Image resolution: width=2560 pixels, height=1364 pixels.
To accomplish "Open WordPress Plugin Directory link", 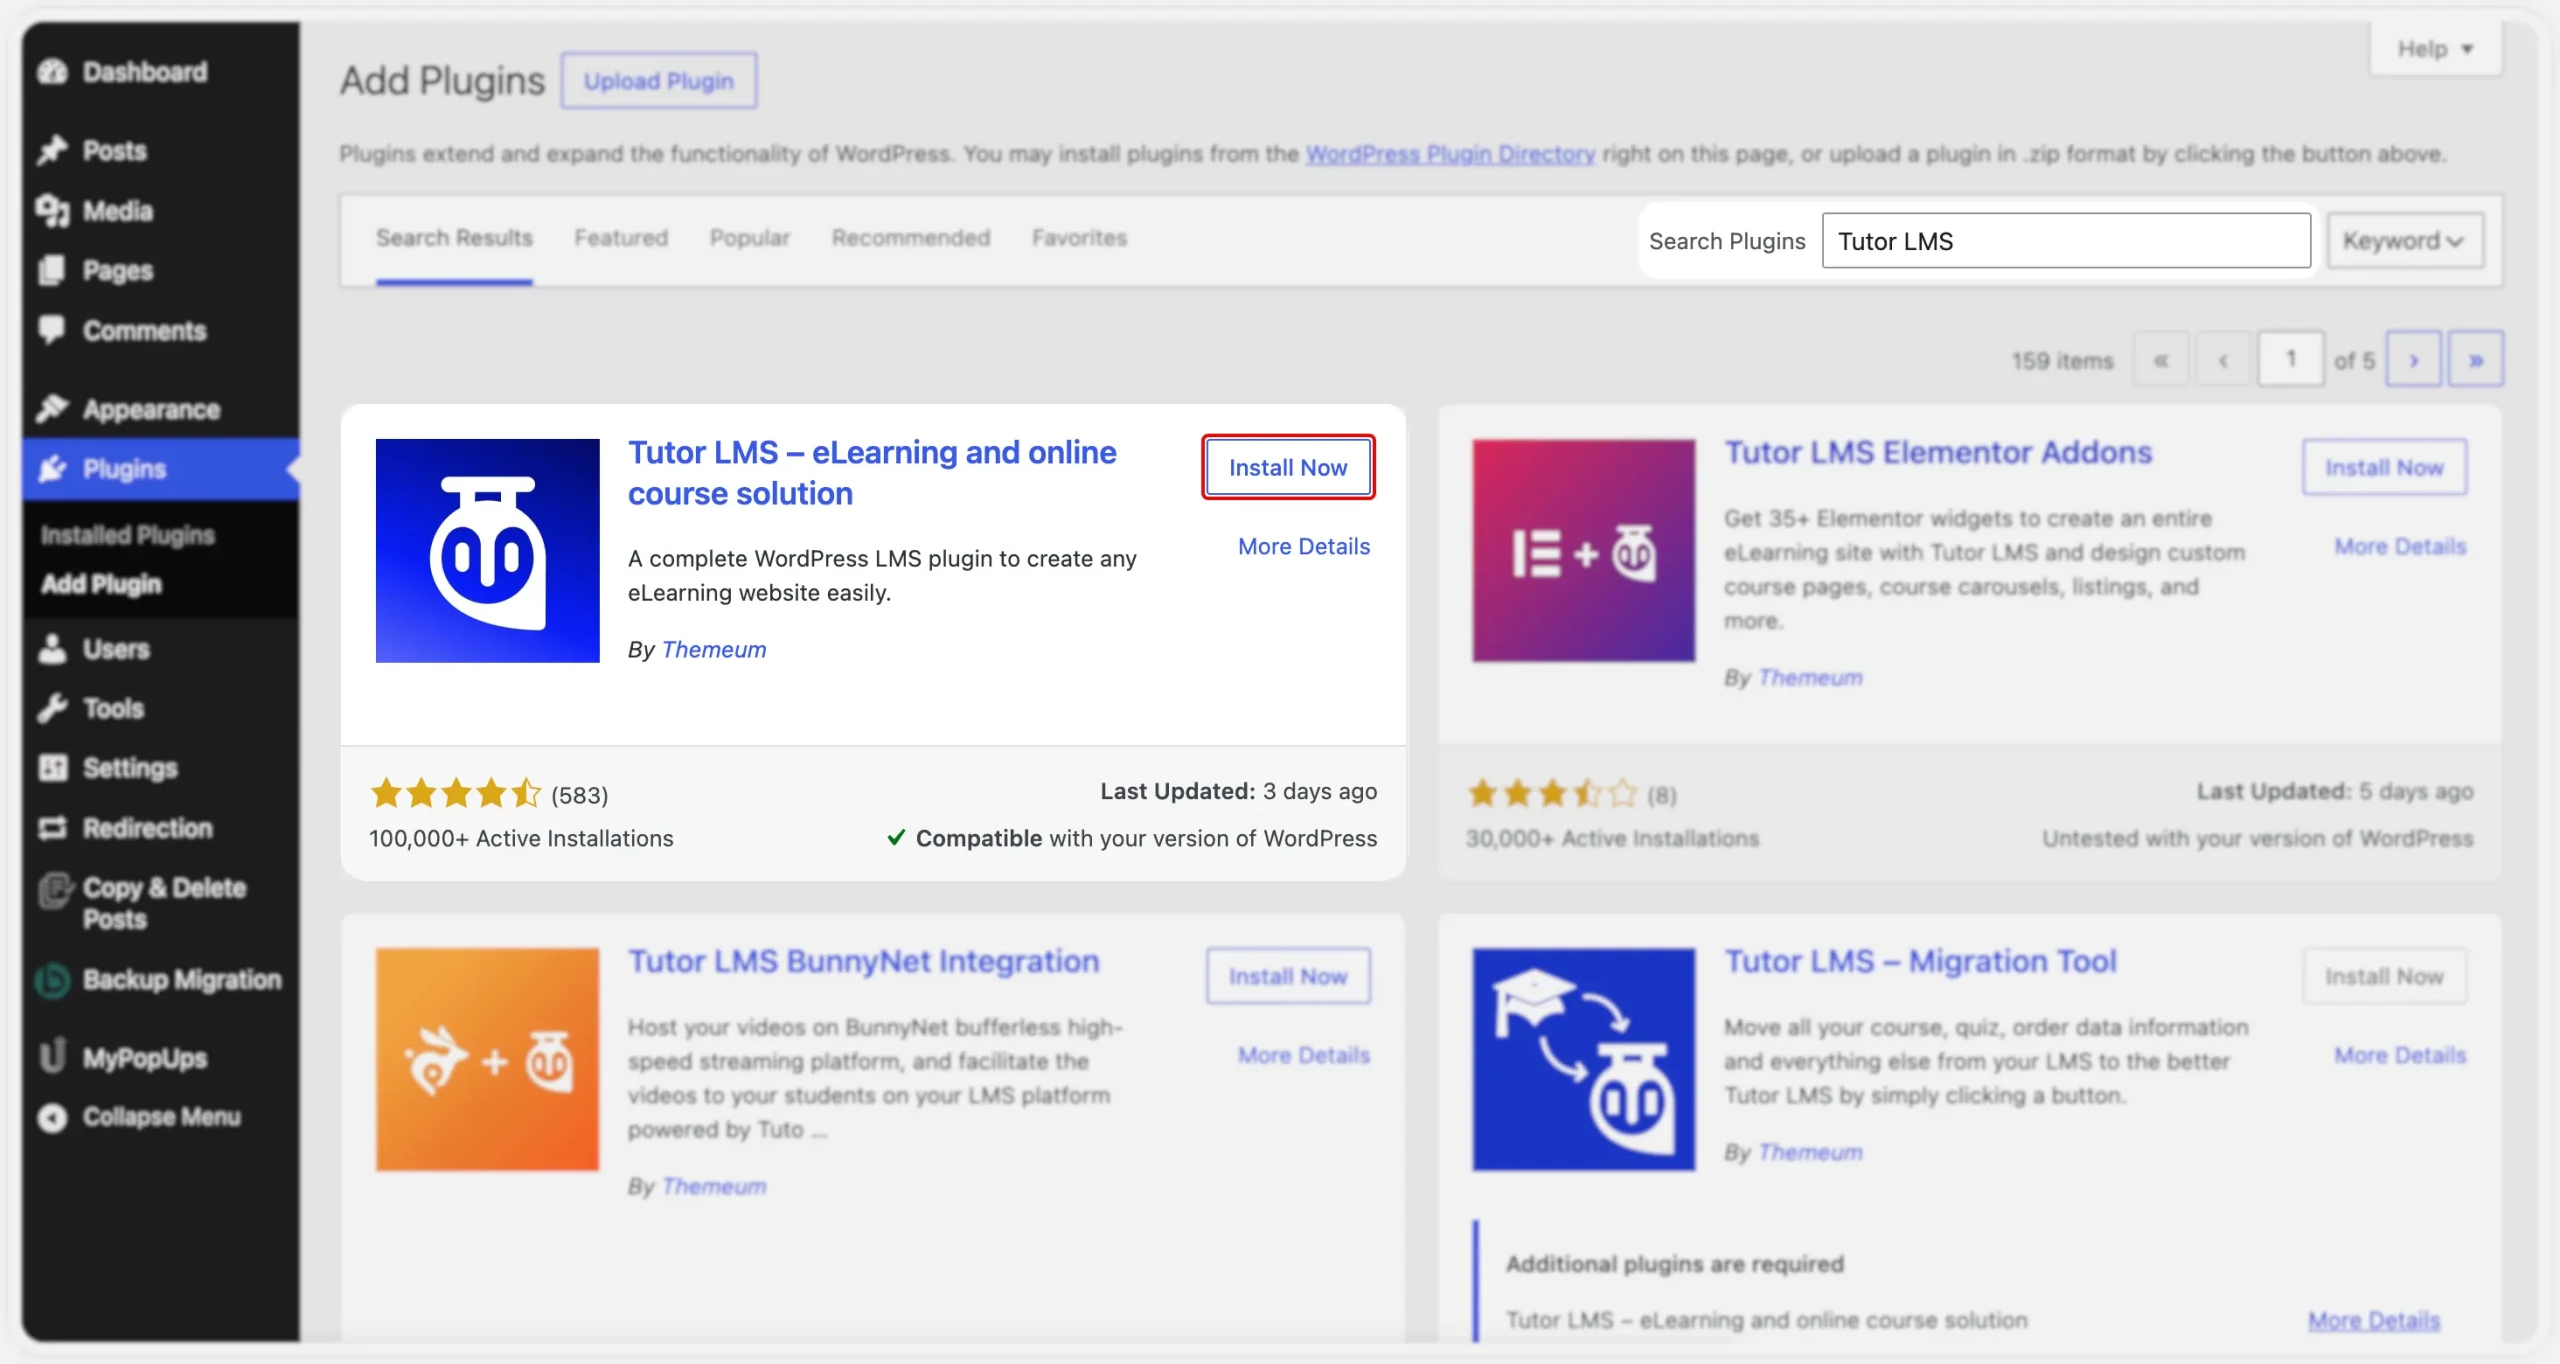I will [x=1450, y=154].
